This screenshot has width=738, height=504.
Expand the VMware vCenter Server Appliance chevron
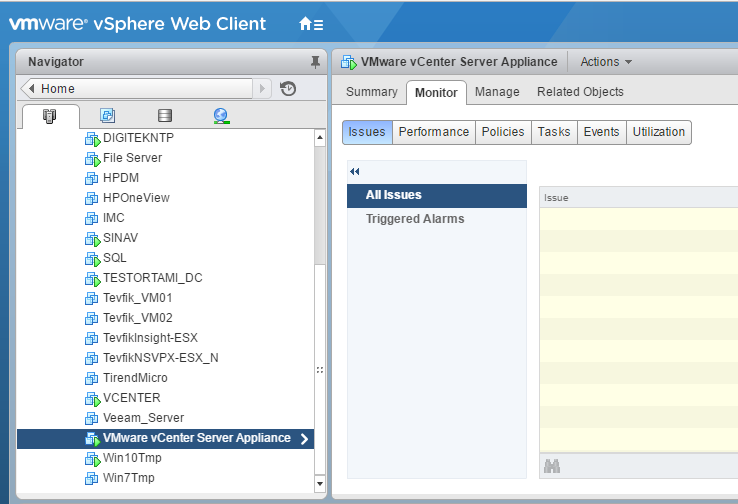305,439
